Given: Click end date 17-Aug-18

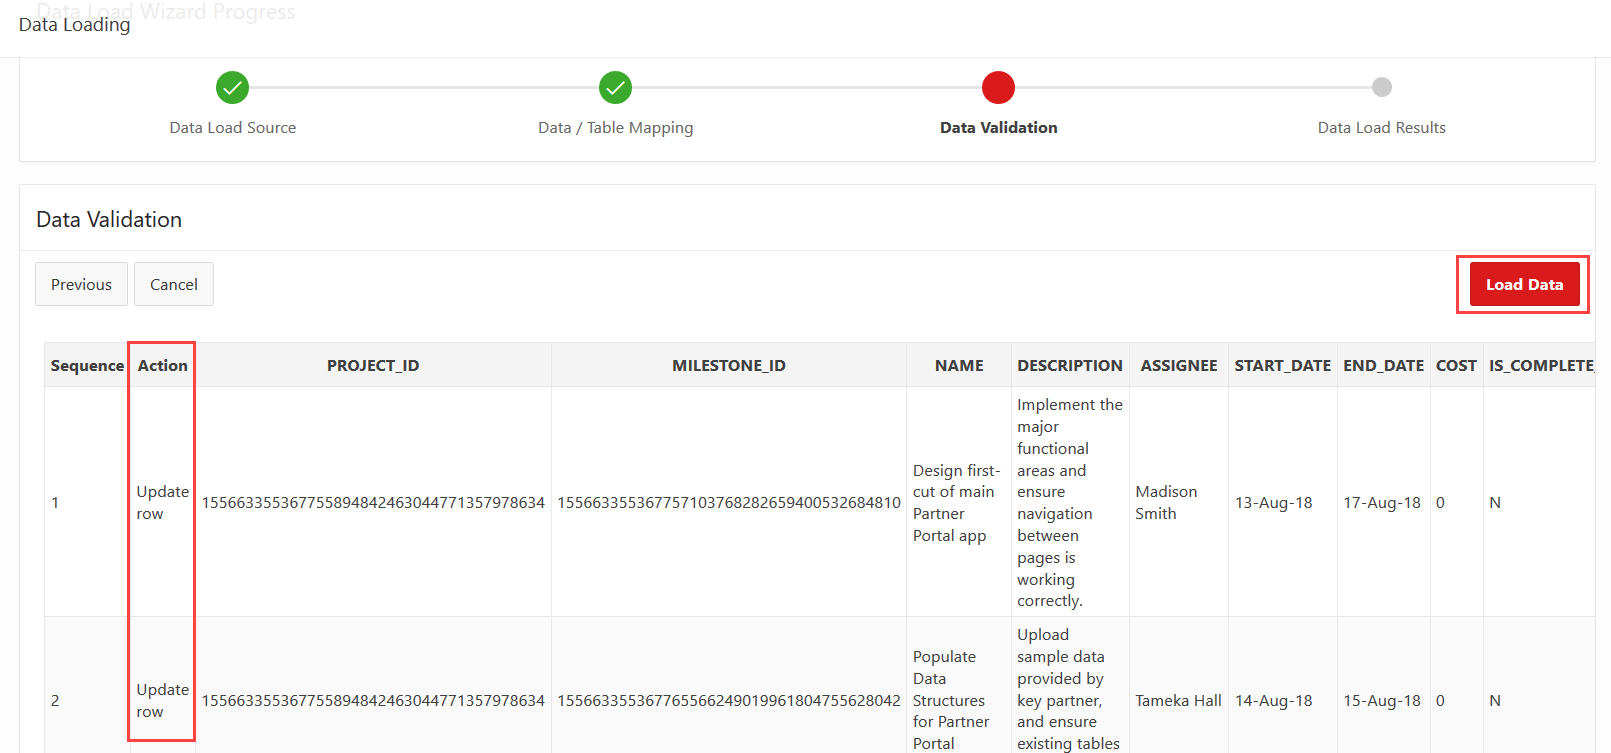Looking at the screenshot, I should click(1381, 503).
